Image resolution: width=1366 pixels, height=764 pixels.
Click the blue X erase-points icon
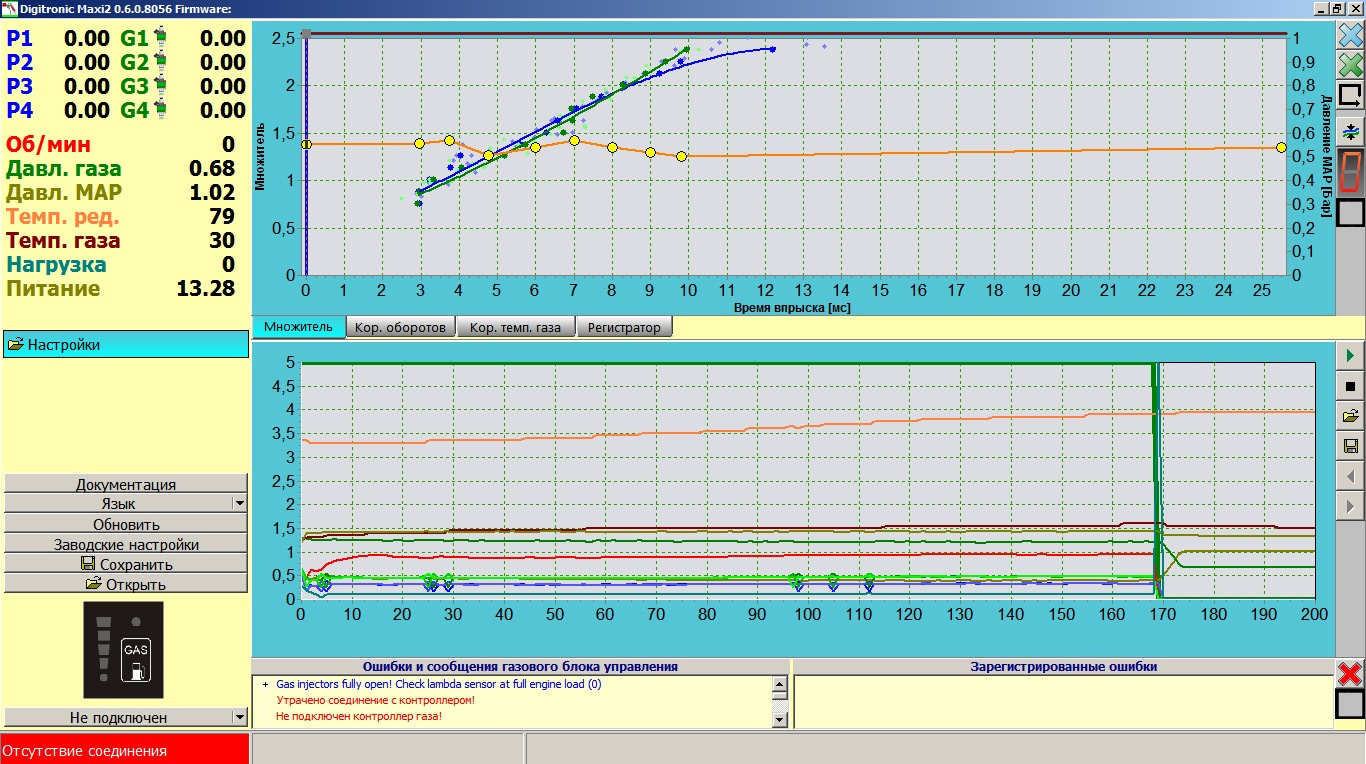coord(1350,37)
